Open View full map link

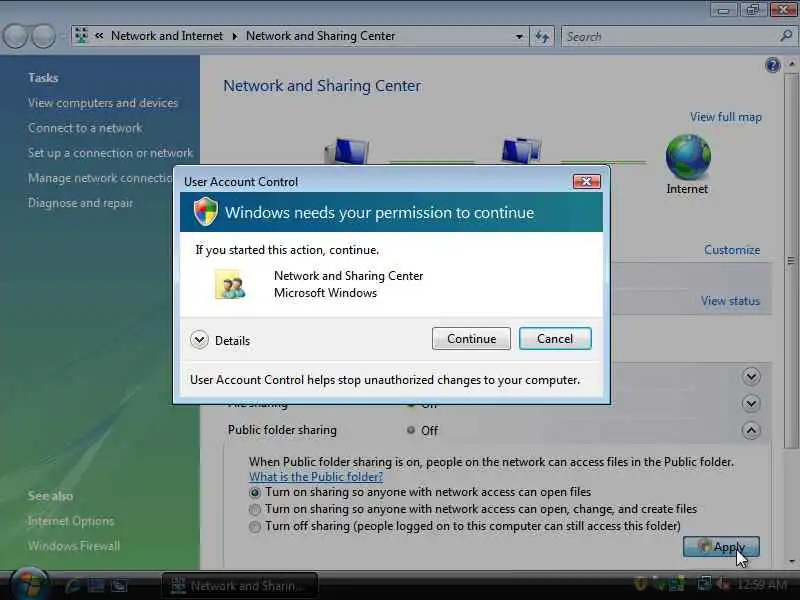(x=726, y=117)
